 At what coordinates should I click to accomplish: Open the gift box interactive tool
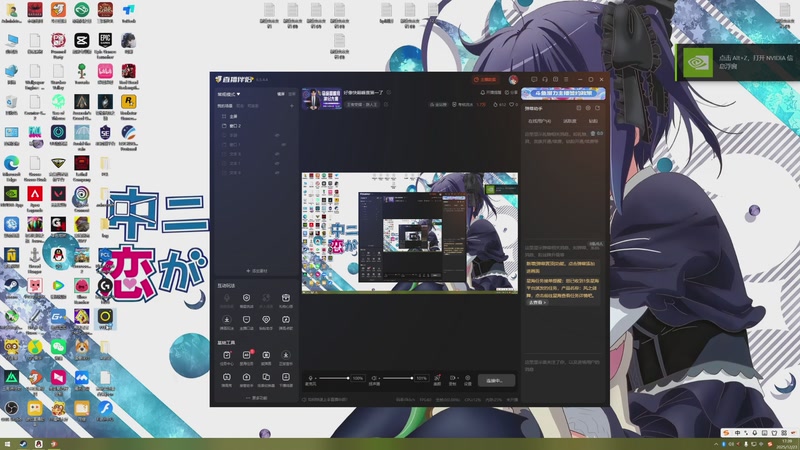[286, 300]
